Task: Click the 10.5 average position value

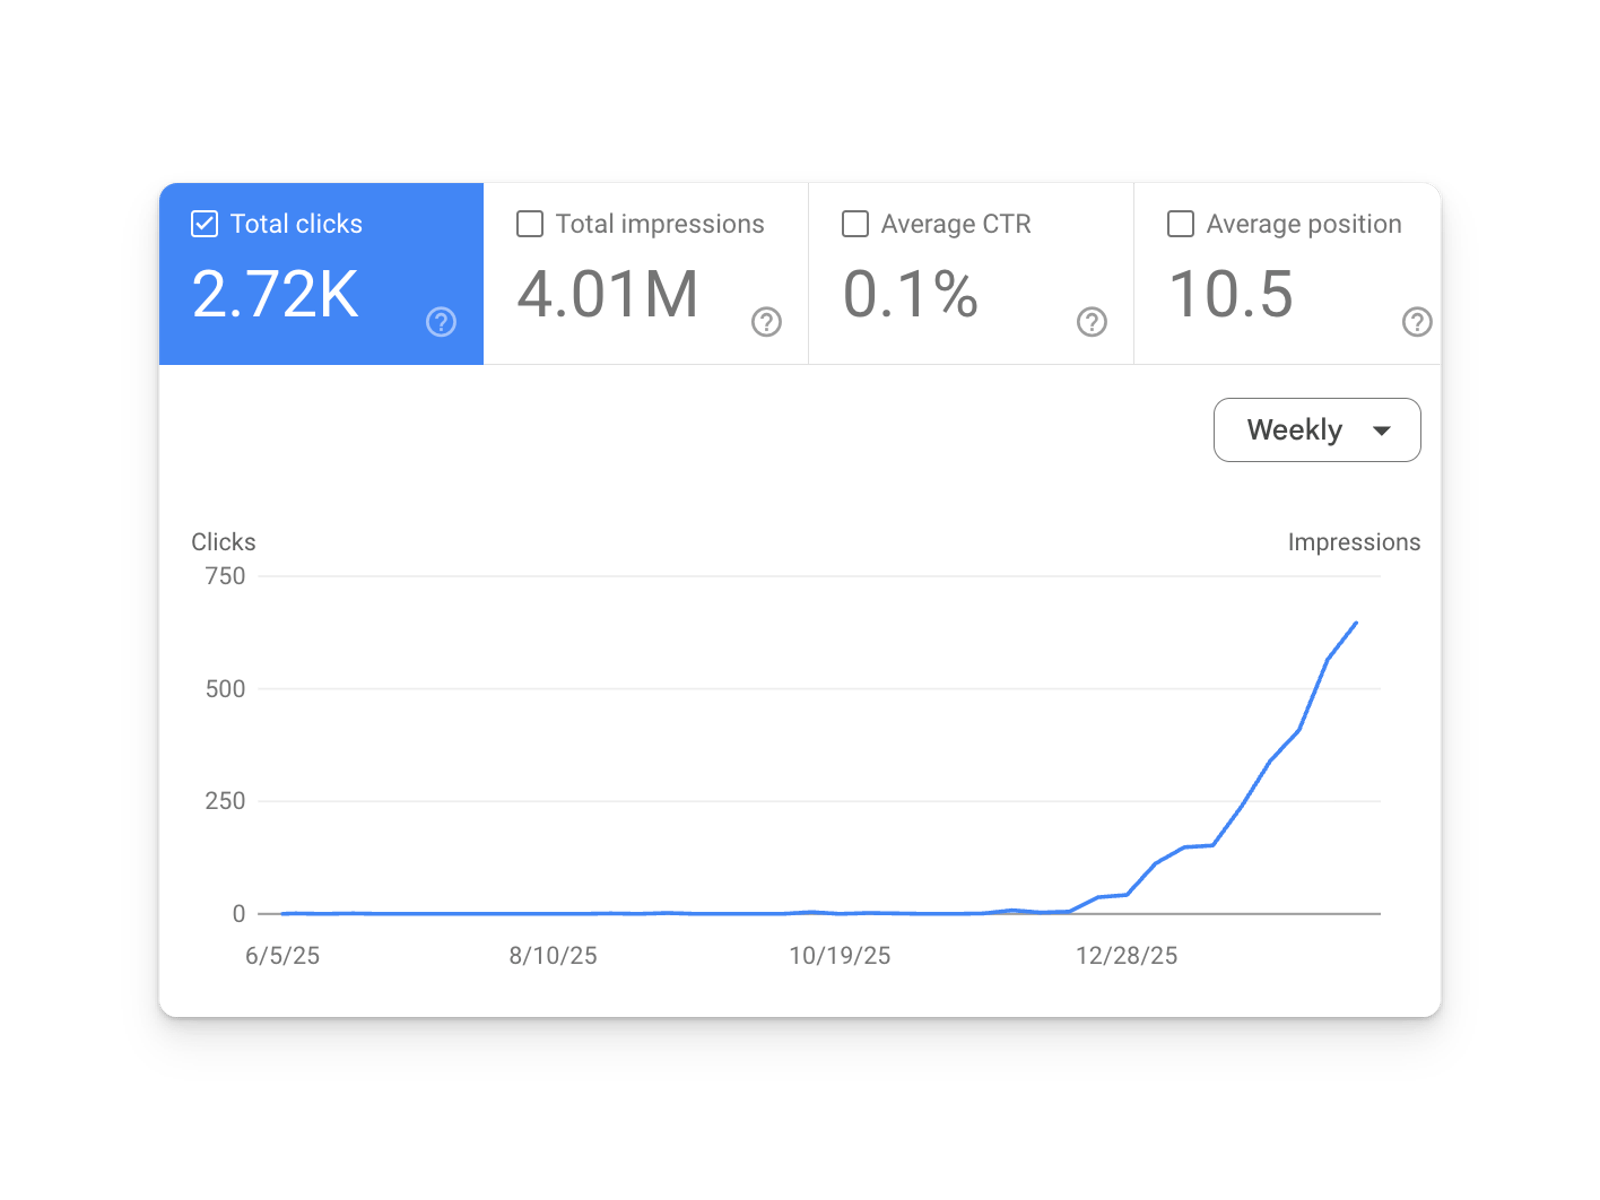Action: (1231, 295)
